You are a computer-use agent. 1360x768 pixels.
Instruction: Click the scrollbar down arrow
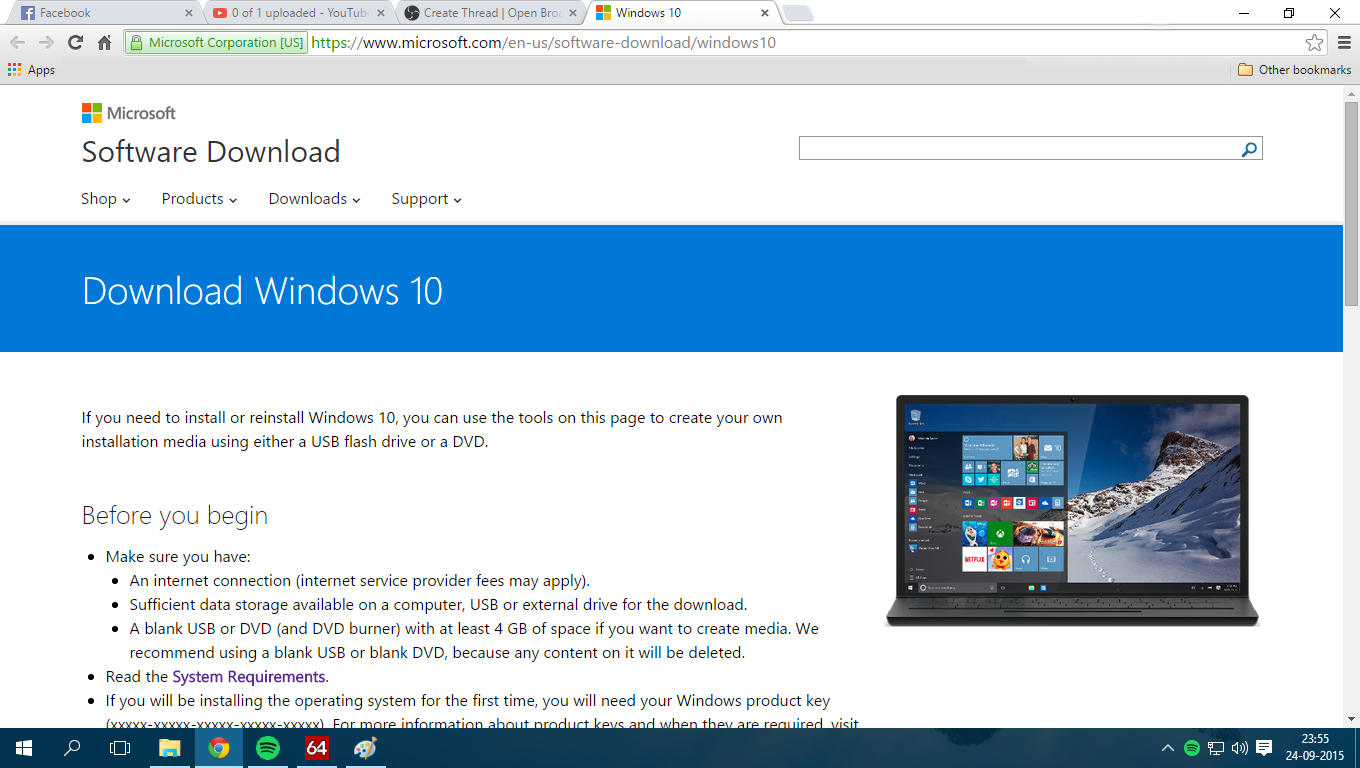1351,719
